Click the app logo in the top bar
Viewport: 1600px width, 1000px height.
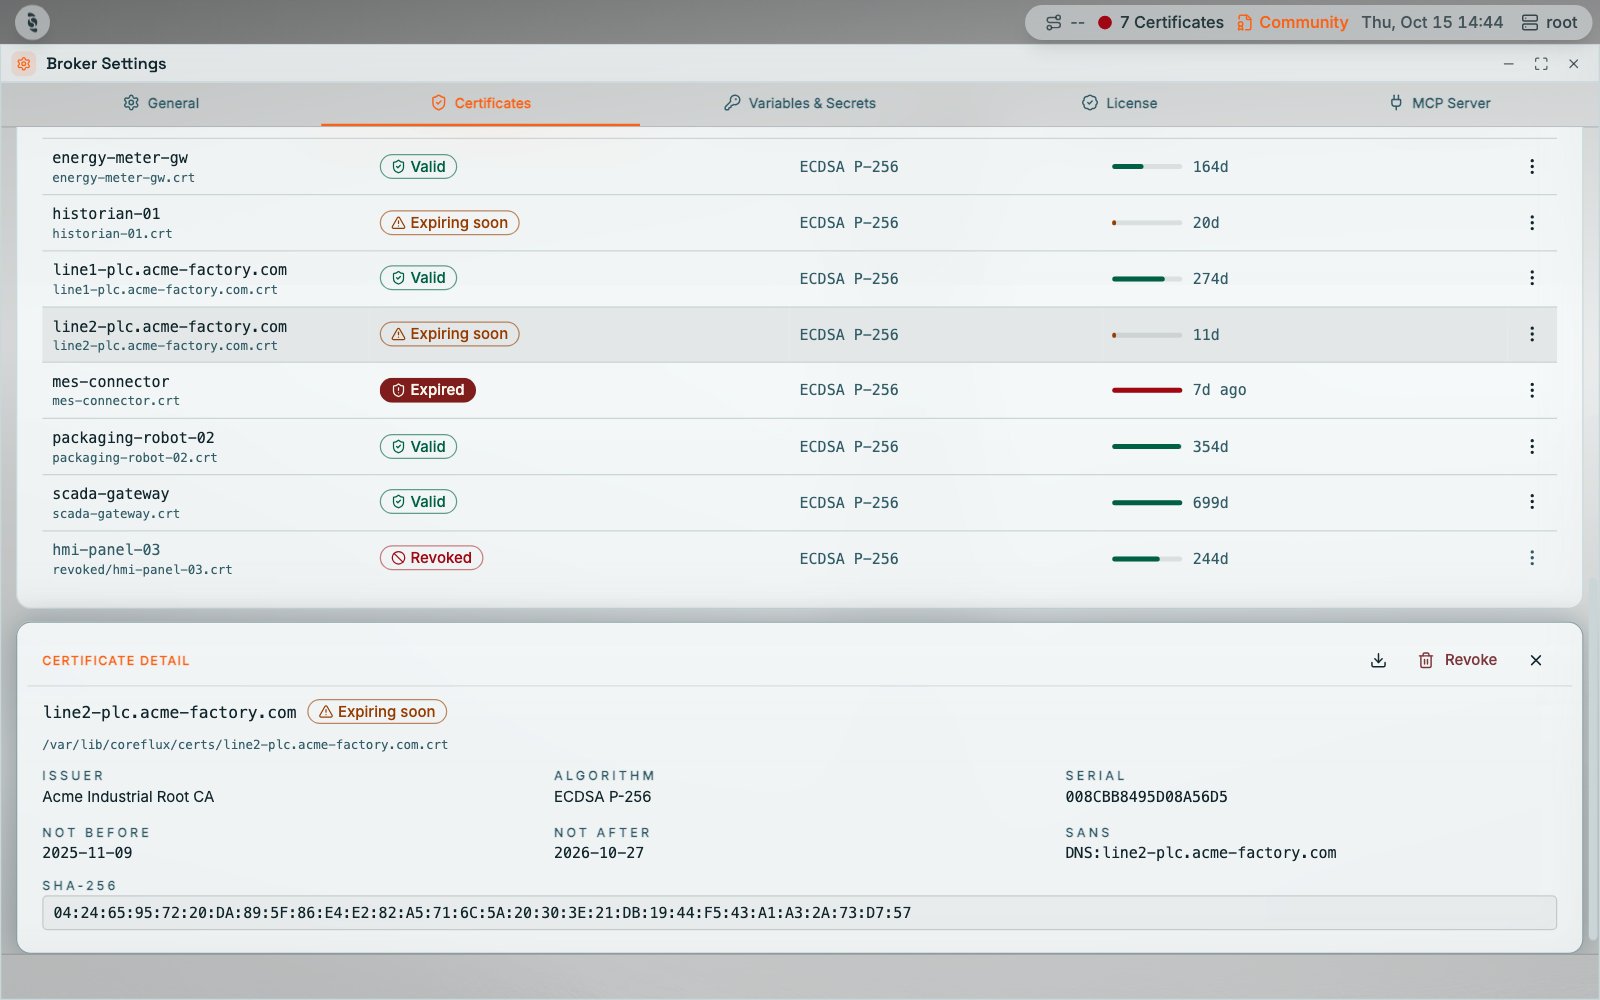(x=32, y=22)
